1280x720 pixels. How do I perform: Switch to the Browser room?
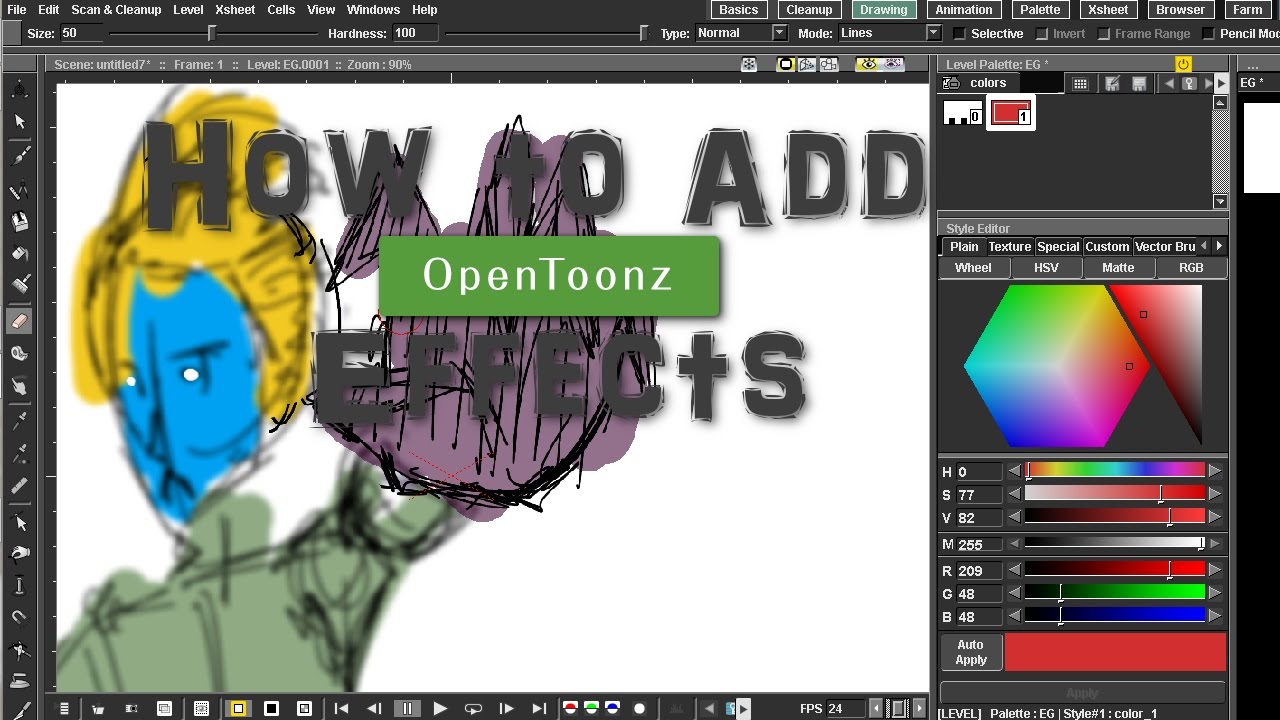coord(1180,10)
